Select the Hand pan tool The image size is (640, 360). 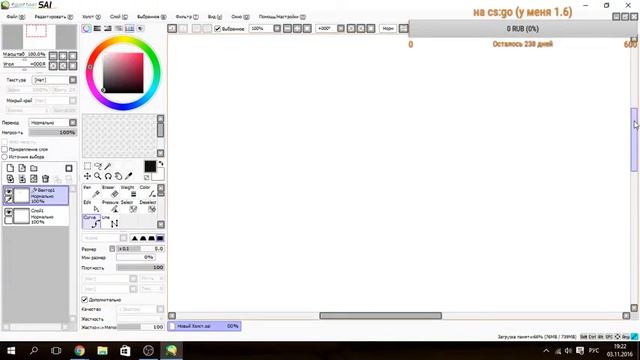pyautogui.click(x=118, y=176)
